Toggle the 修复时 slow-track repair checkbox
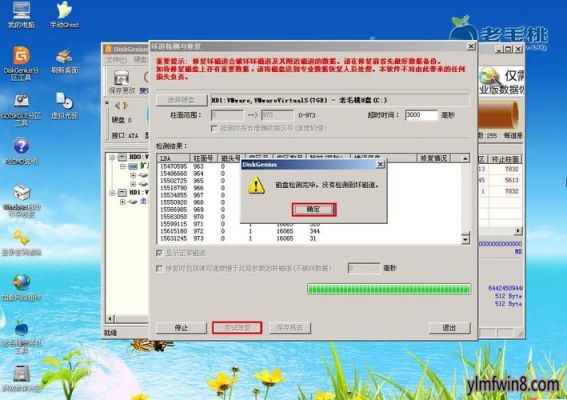 pos(159,268)
